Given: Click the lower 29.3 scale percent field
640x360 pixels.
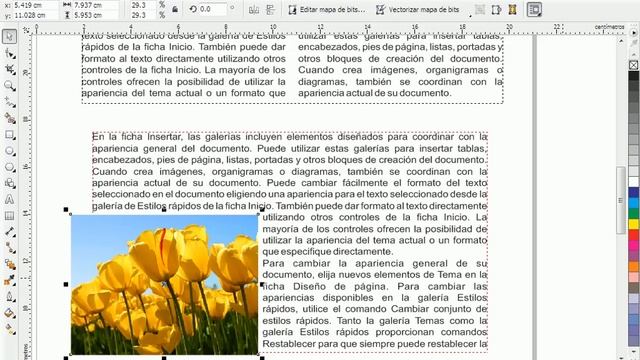Looking at the screenshot, I should [143, 15].
